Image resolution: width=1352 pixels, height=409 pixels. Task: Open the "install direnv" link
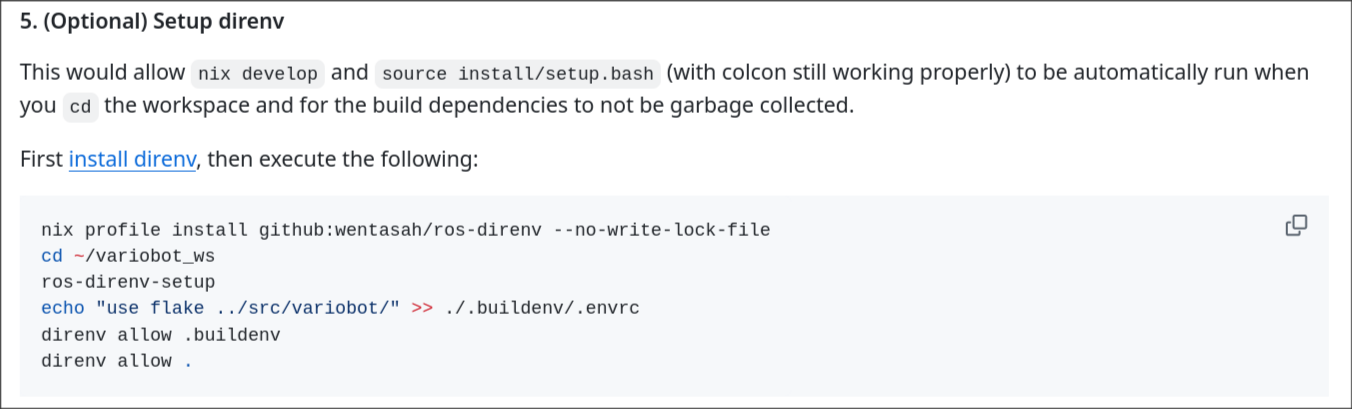(x=132, y=159)
